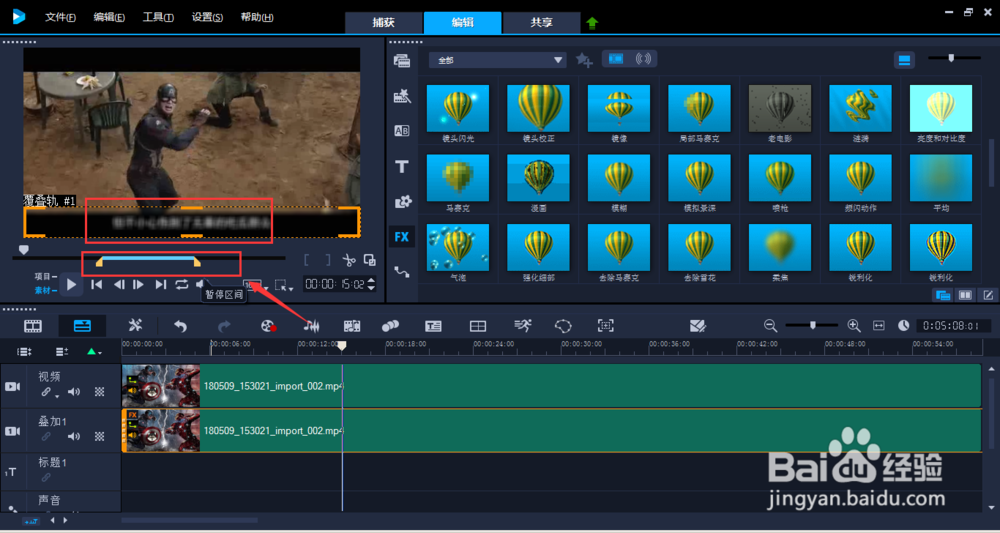Switch to the 捕获 tab
Screen dimensions: 1000x533
384,22
